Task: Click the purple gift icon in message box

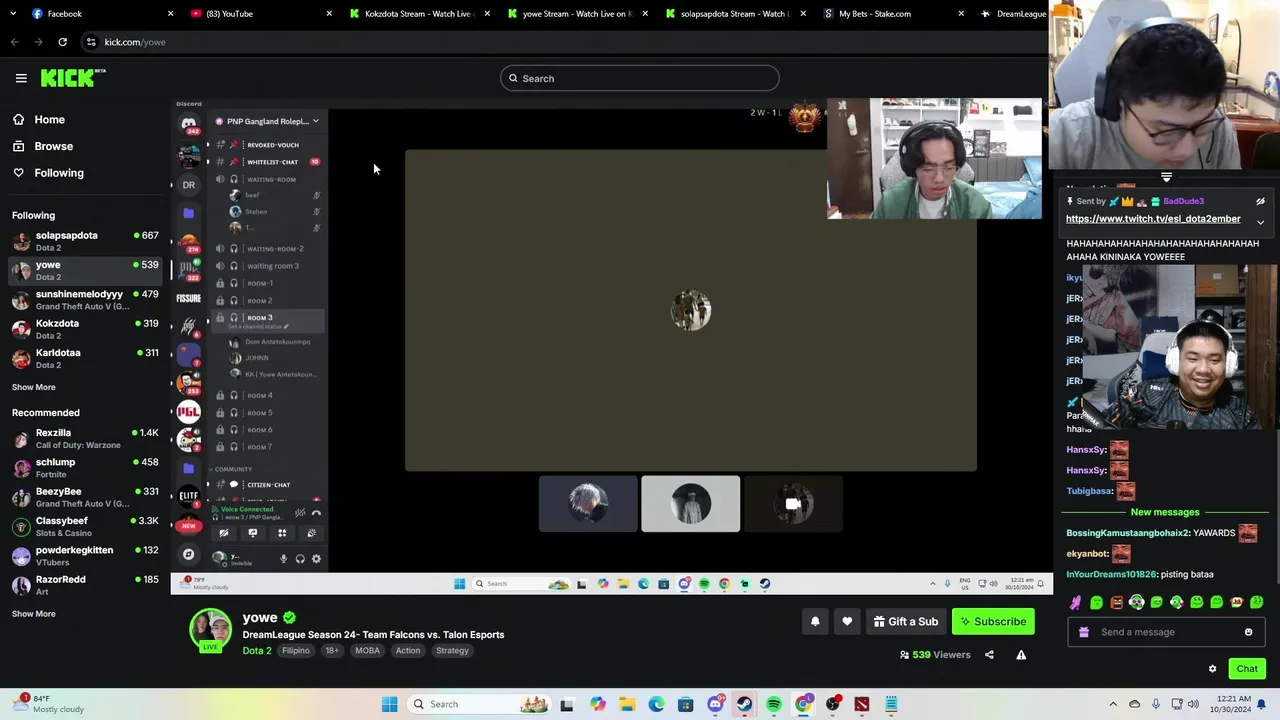Action: pos(1083,632)
